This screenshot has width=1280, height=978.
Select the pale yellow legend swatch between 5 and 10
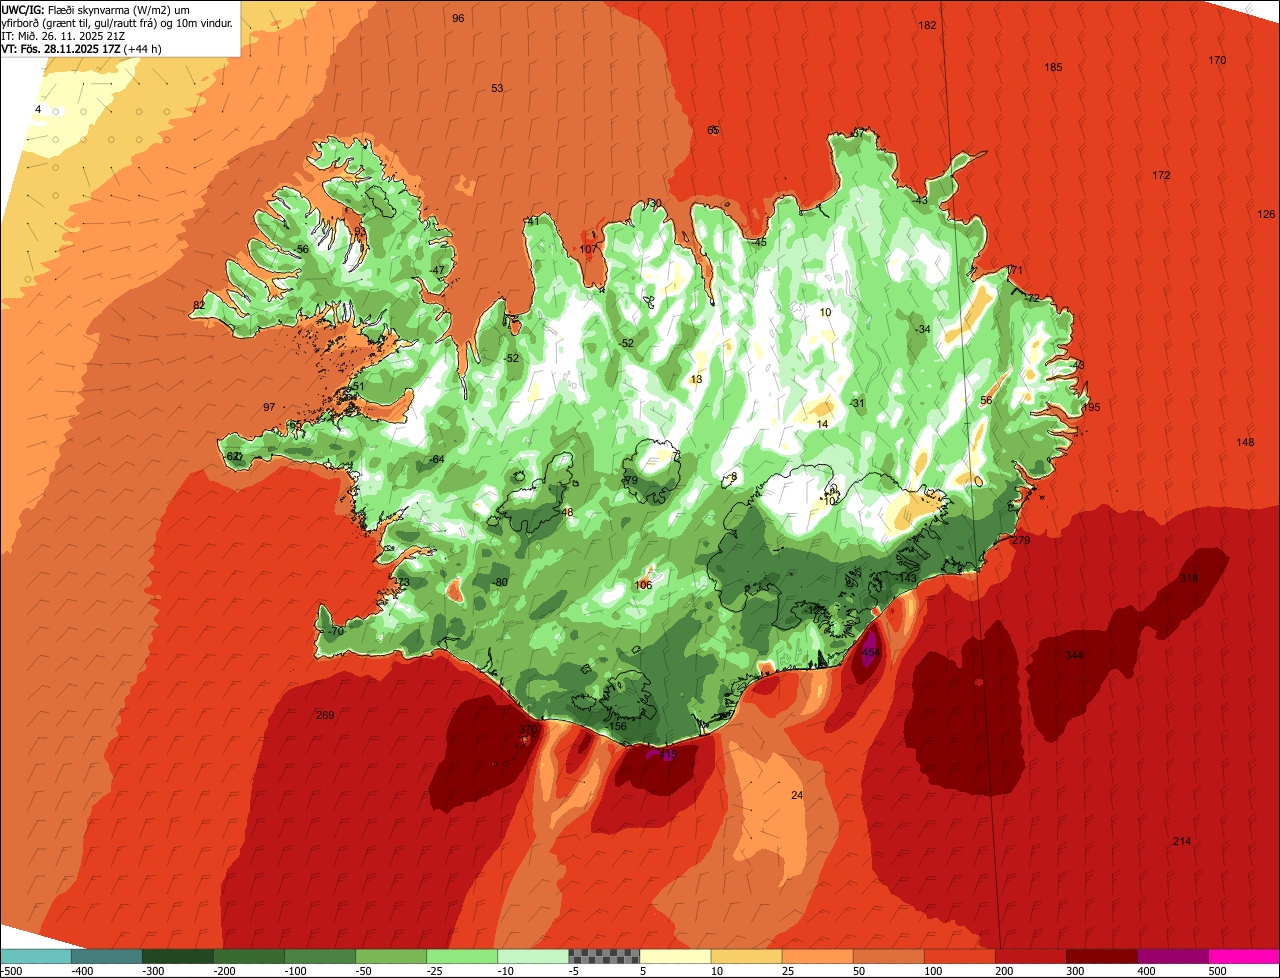tap(675, 956)
